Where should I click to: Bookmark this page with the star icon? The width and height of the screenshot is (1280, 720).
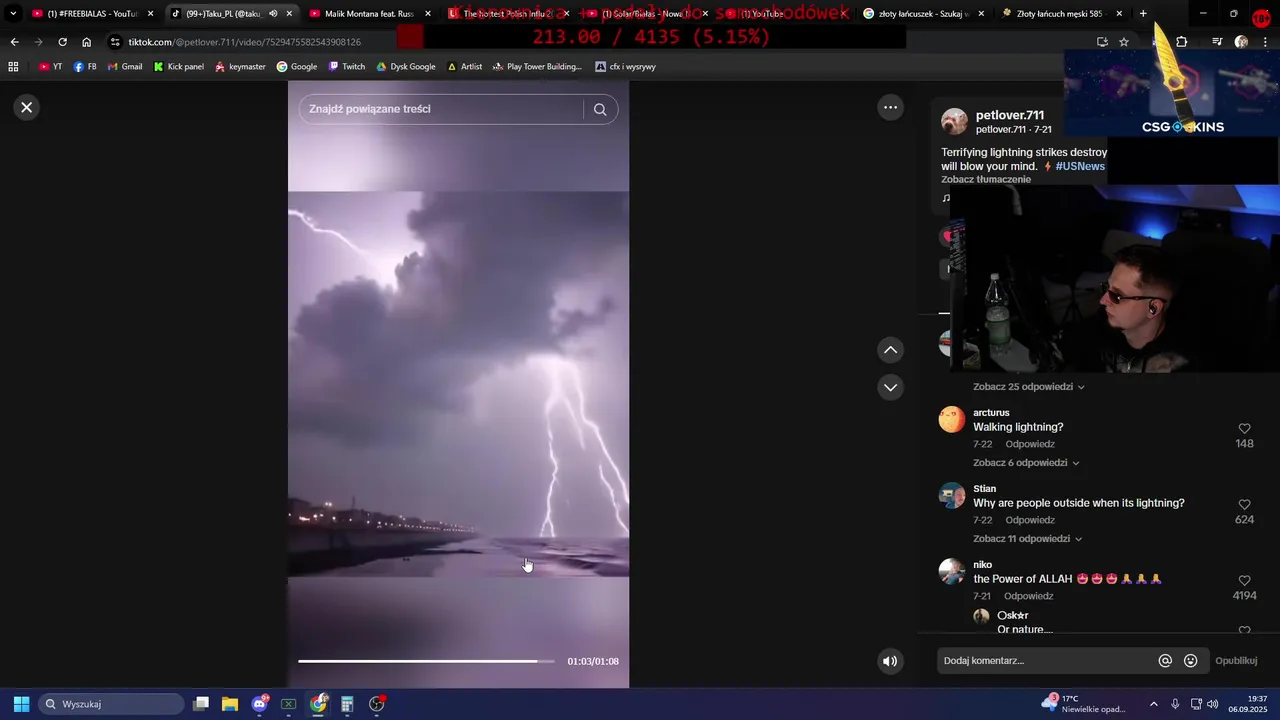pos(1124,42)
